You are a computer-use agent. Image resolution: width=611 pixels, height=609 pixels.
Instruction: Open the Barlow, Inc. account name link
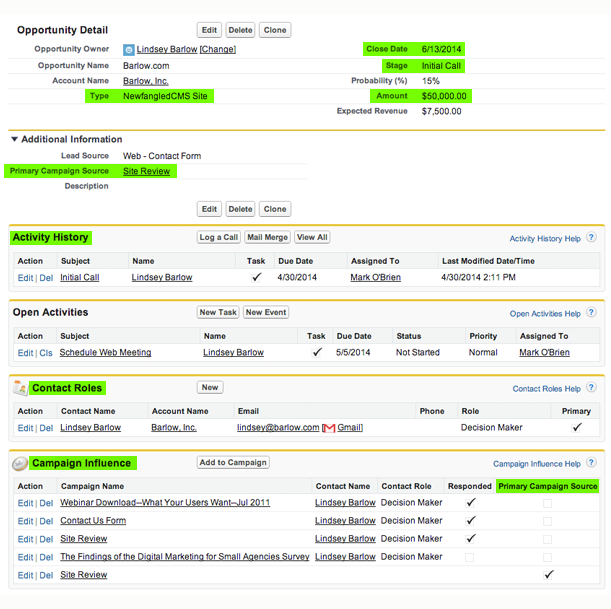click(145, 81)
